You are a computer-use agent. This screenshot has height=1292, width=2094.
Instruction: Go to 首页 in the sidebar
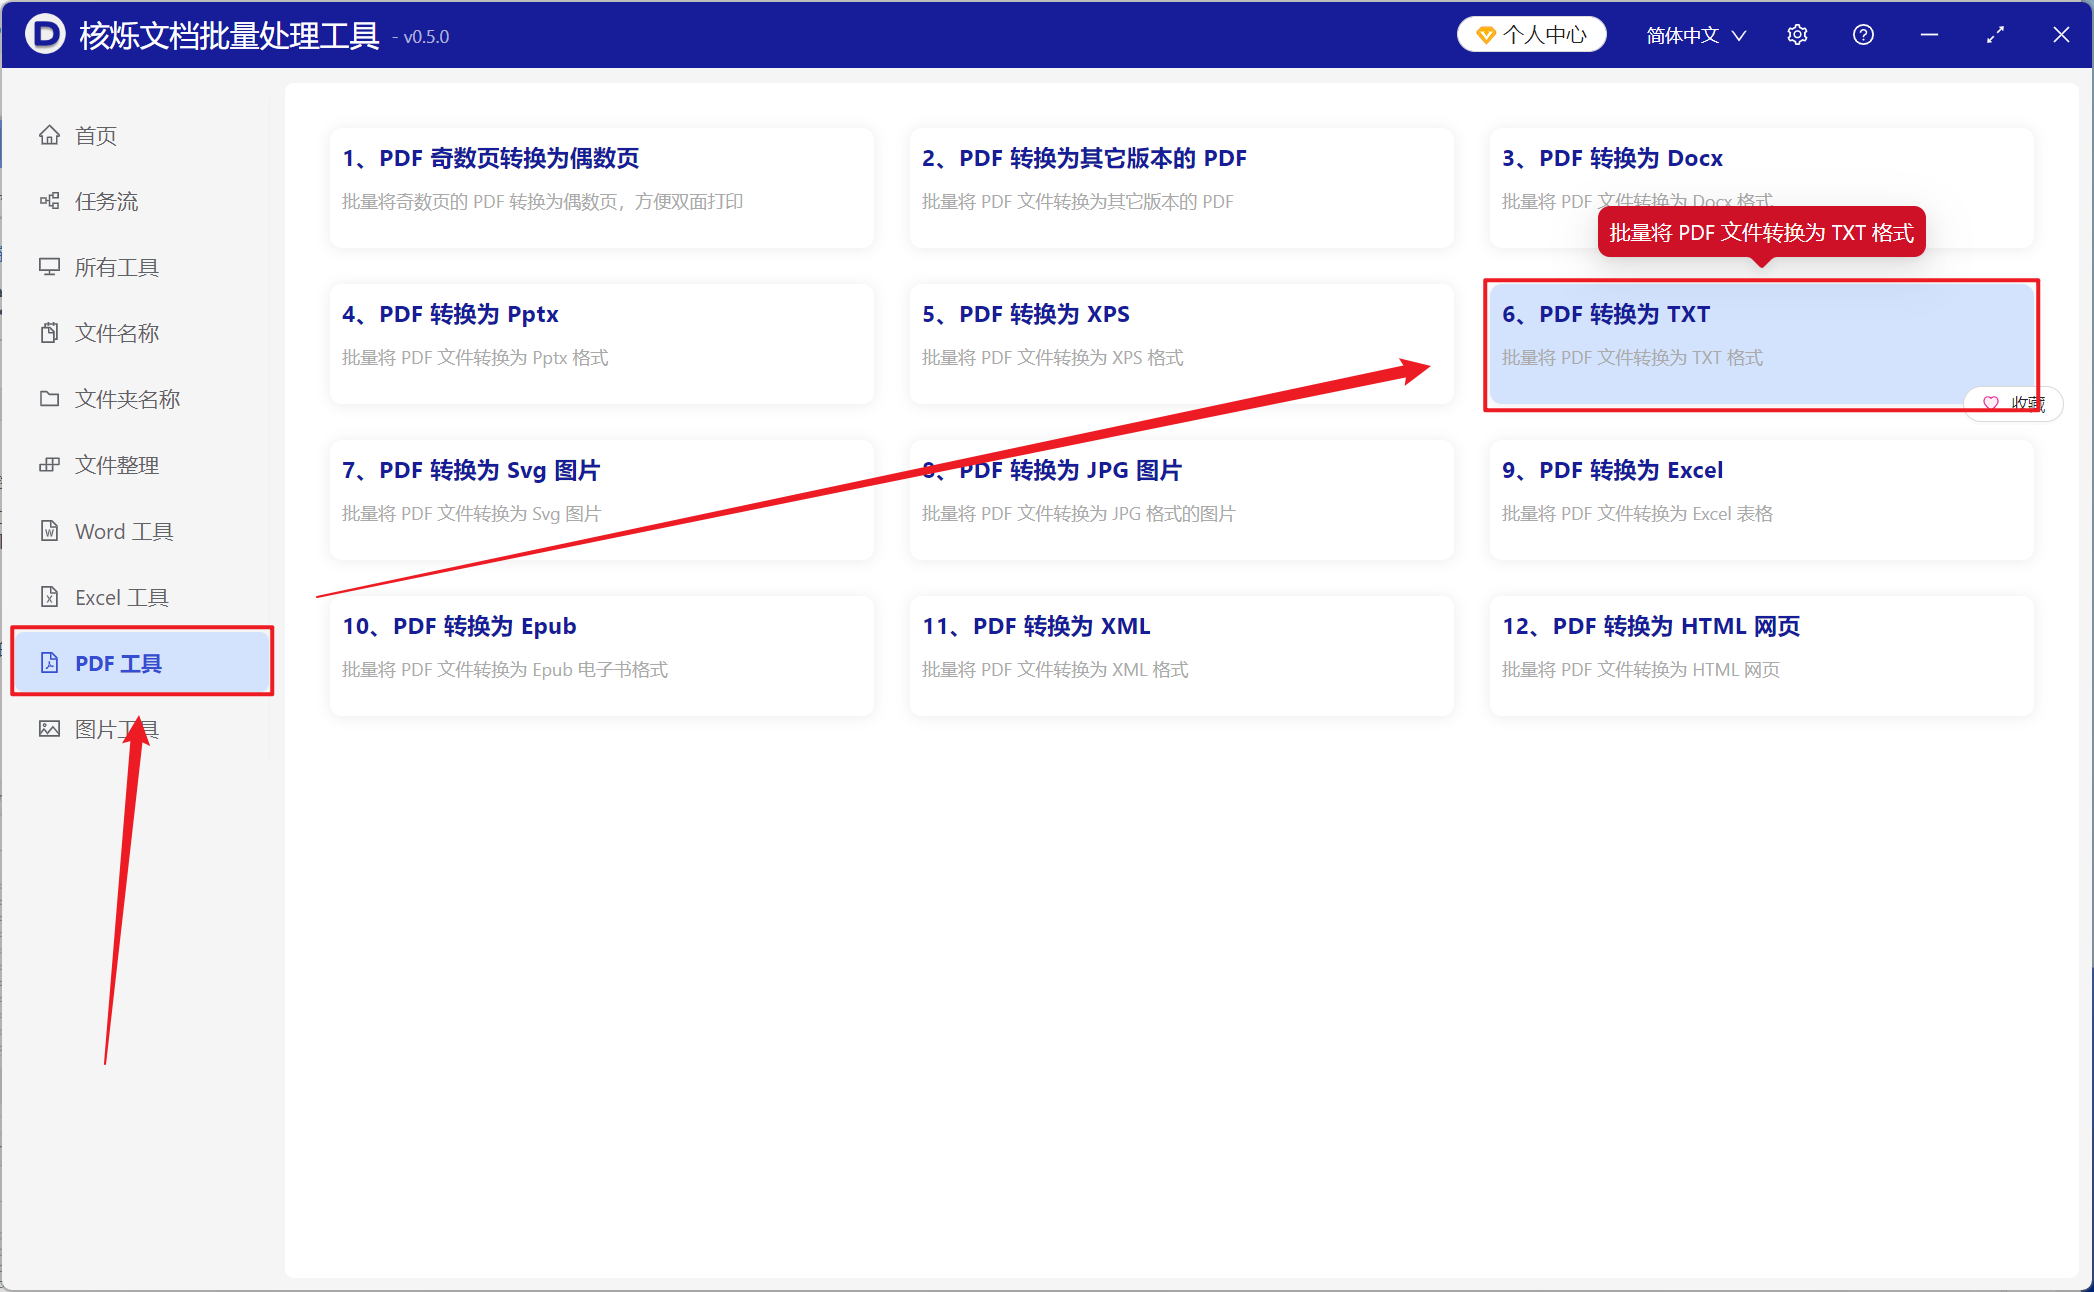coord(141,135)
